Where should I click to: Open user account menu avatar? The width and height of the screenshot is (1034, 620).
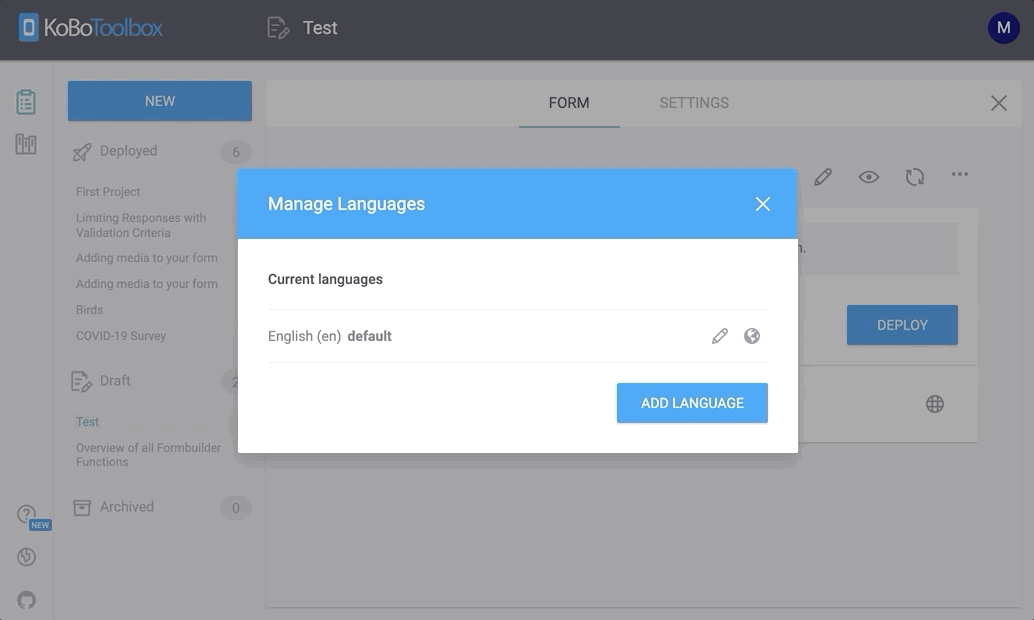click(x=1003, y=28)
